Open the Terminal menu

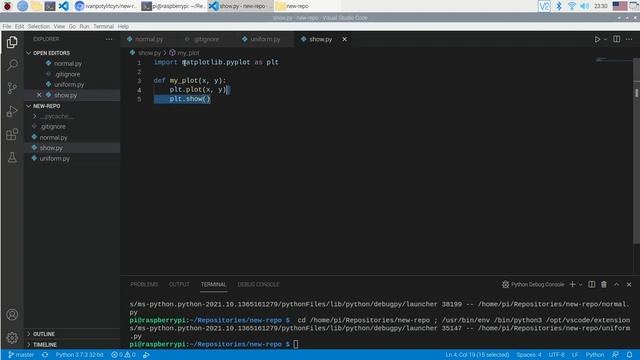(x=103, y=26)
